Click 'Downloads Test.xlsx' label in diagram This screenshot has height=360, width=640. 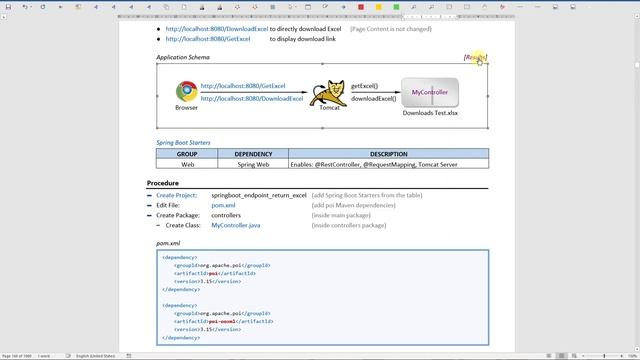pos(430,113)
